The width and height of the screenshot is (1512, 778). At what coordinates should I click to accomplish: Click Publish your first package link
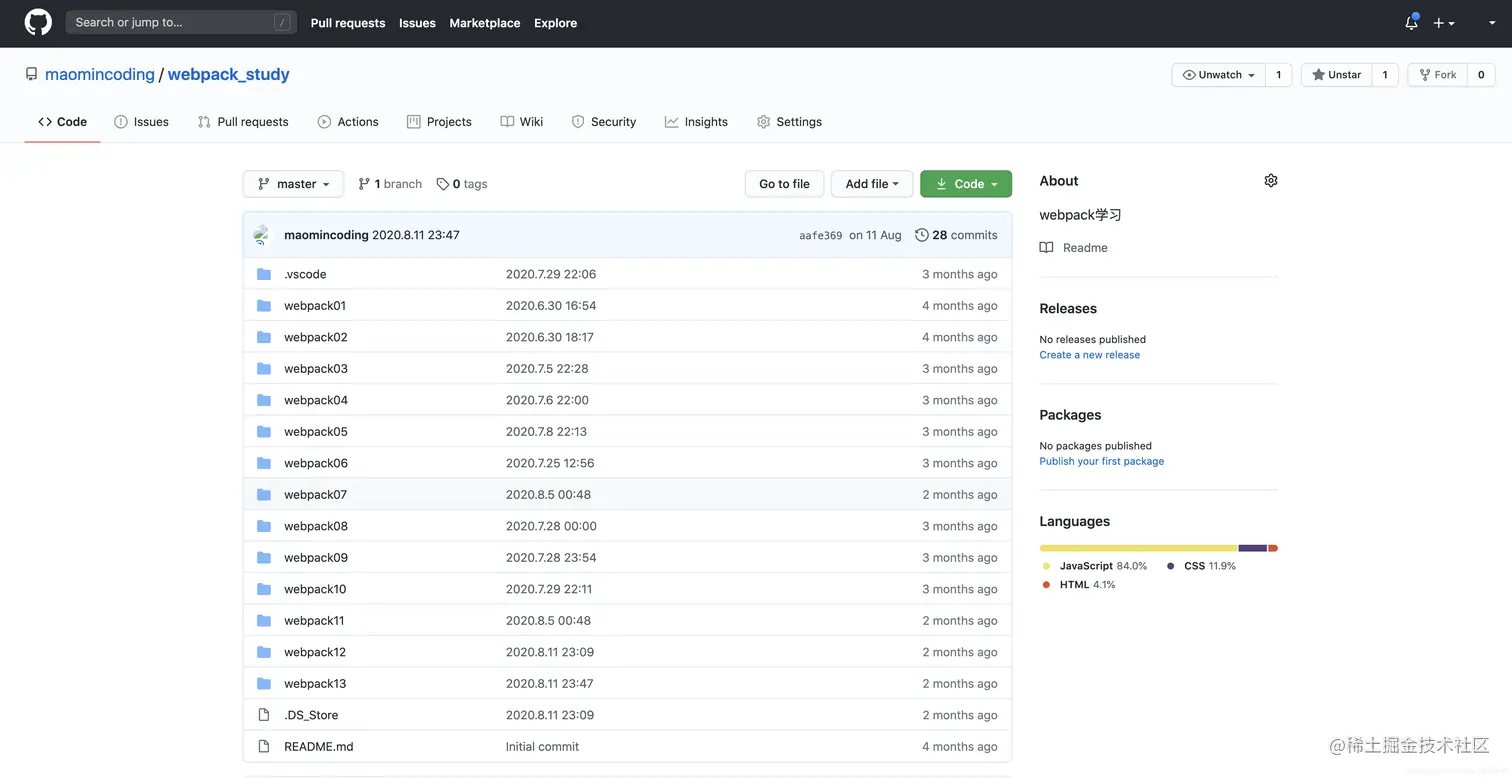point(1101,461)
